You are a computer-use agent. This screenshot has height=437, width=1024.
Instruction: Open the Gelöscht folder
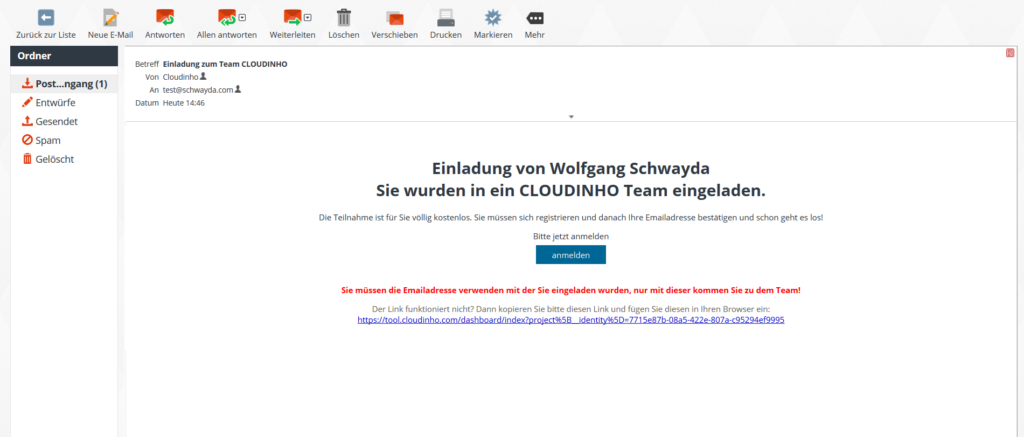pos(64,159)
